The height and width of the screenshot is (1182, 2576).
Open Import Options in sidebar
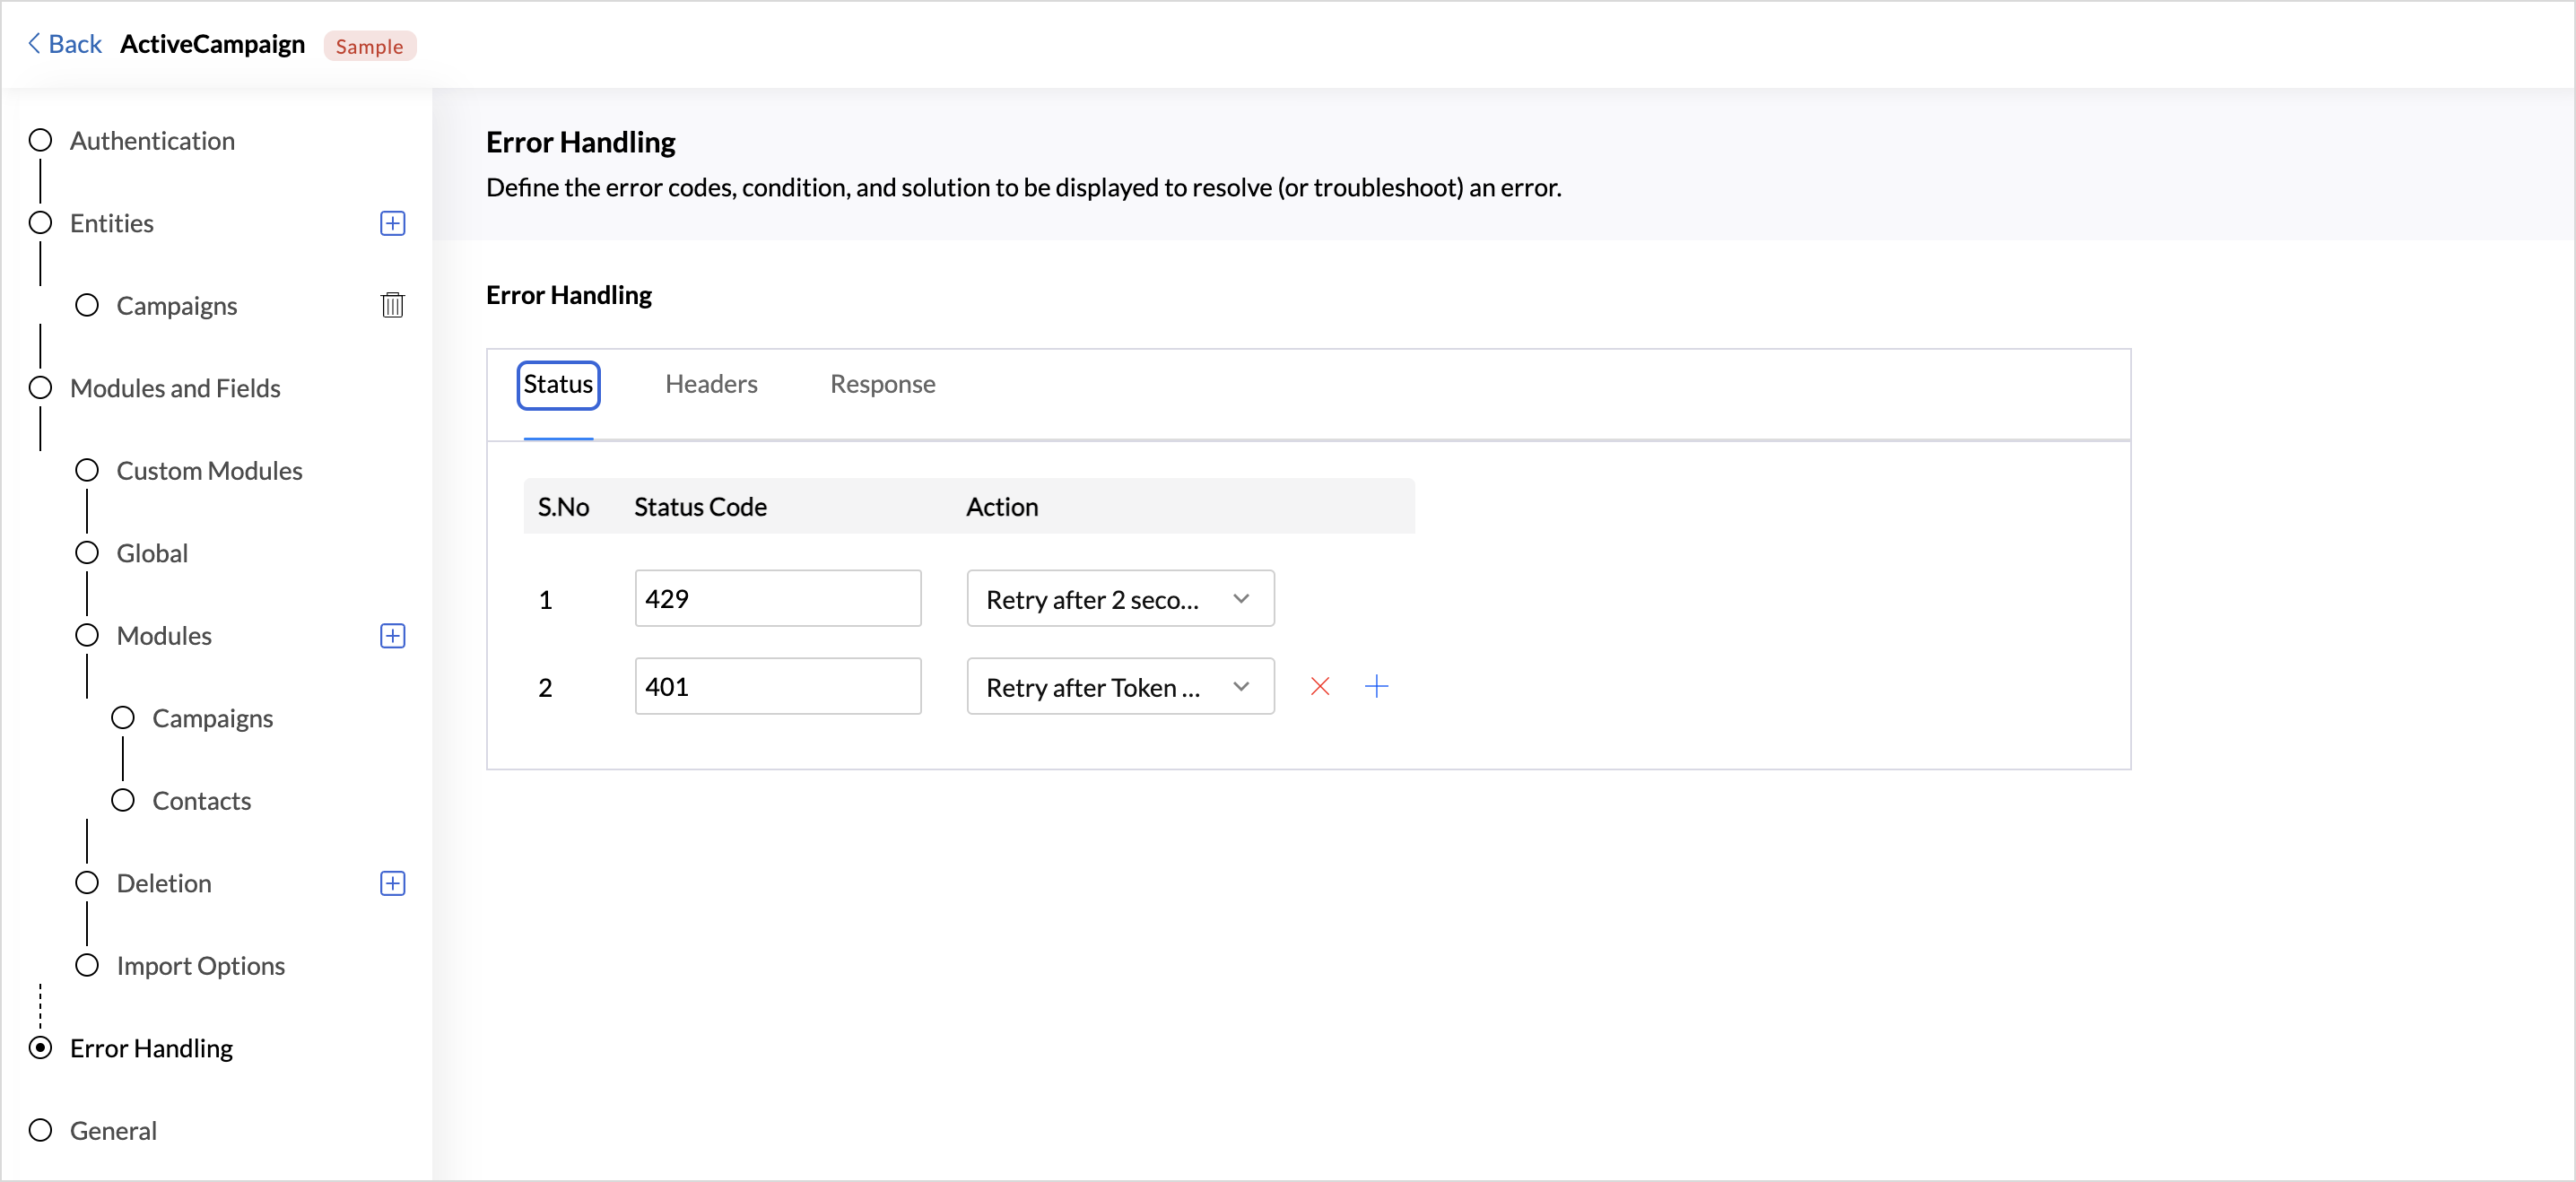click(x=200, y=966)
